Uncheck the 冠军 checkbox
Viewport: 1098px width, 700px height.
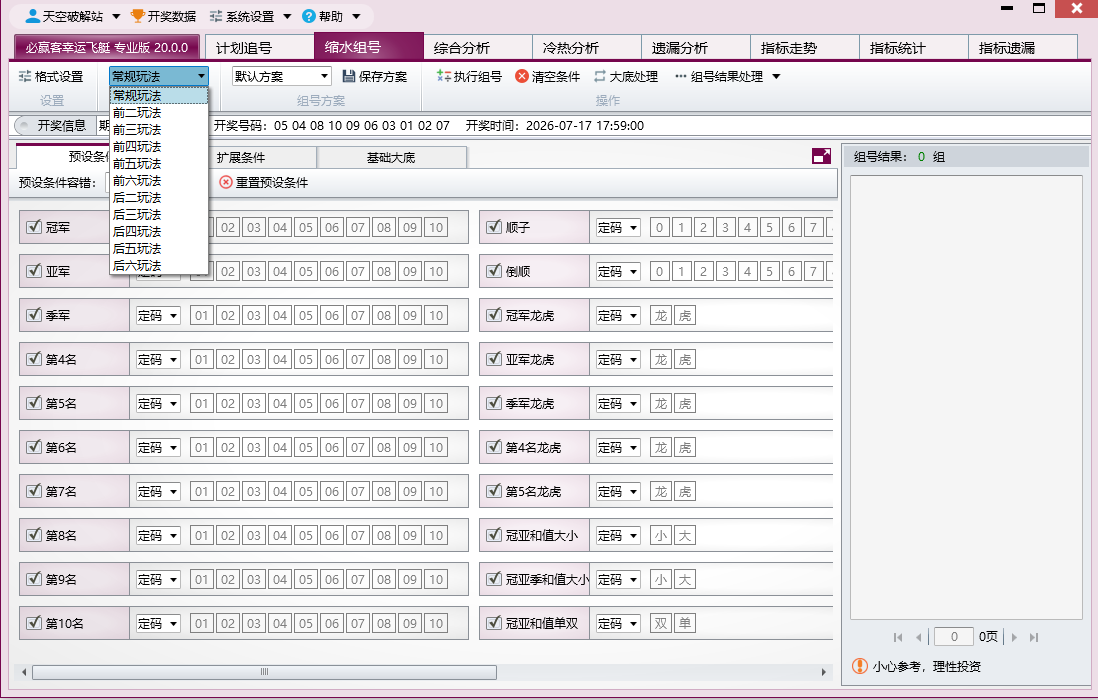34,227
